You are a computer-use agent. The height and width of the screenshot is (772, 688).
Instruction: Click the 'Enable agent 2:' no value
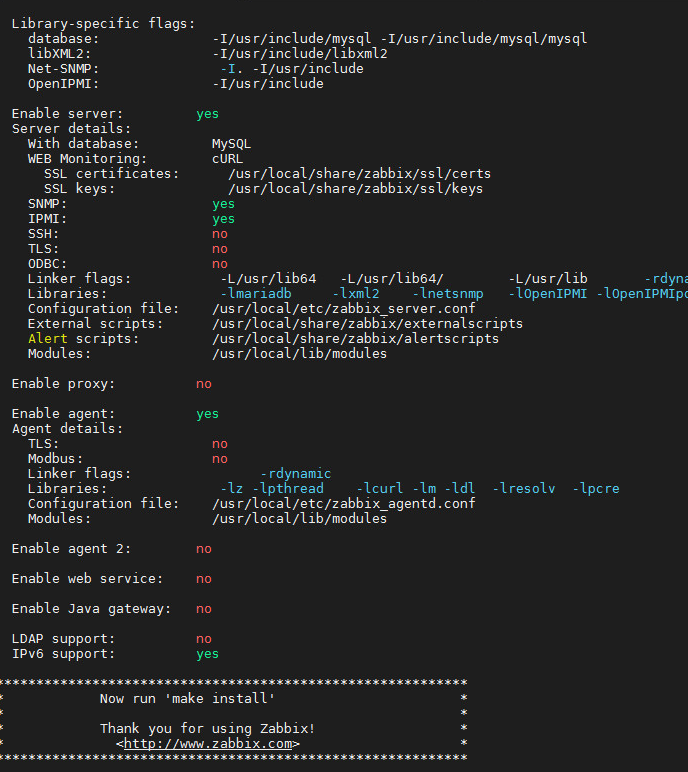[204, 549]
